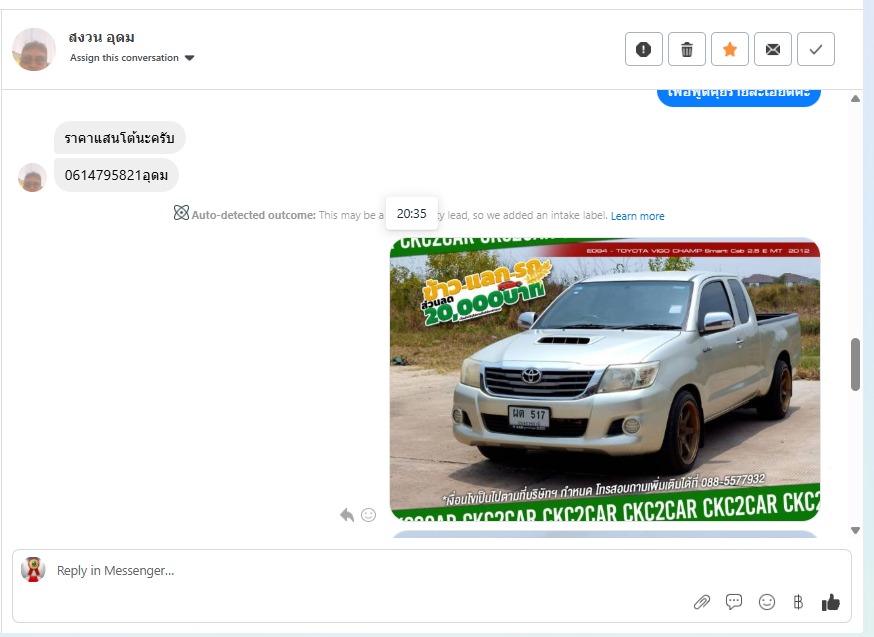Screen dimensions: 874x637
Task: Open สงวน อุดม contact name in header
Action: 101,37
